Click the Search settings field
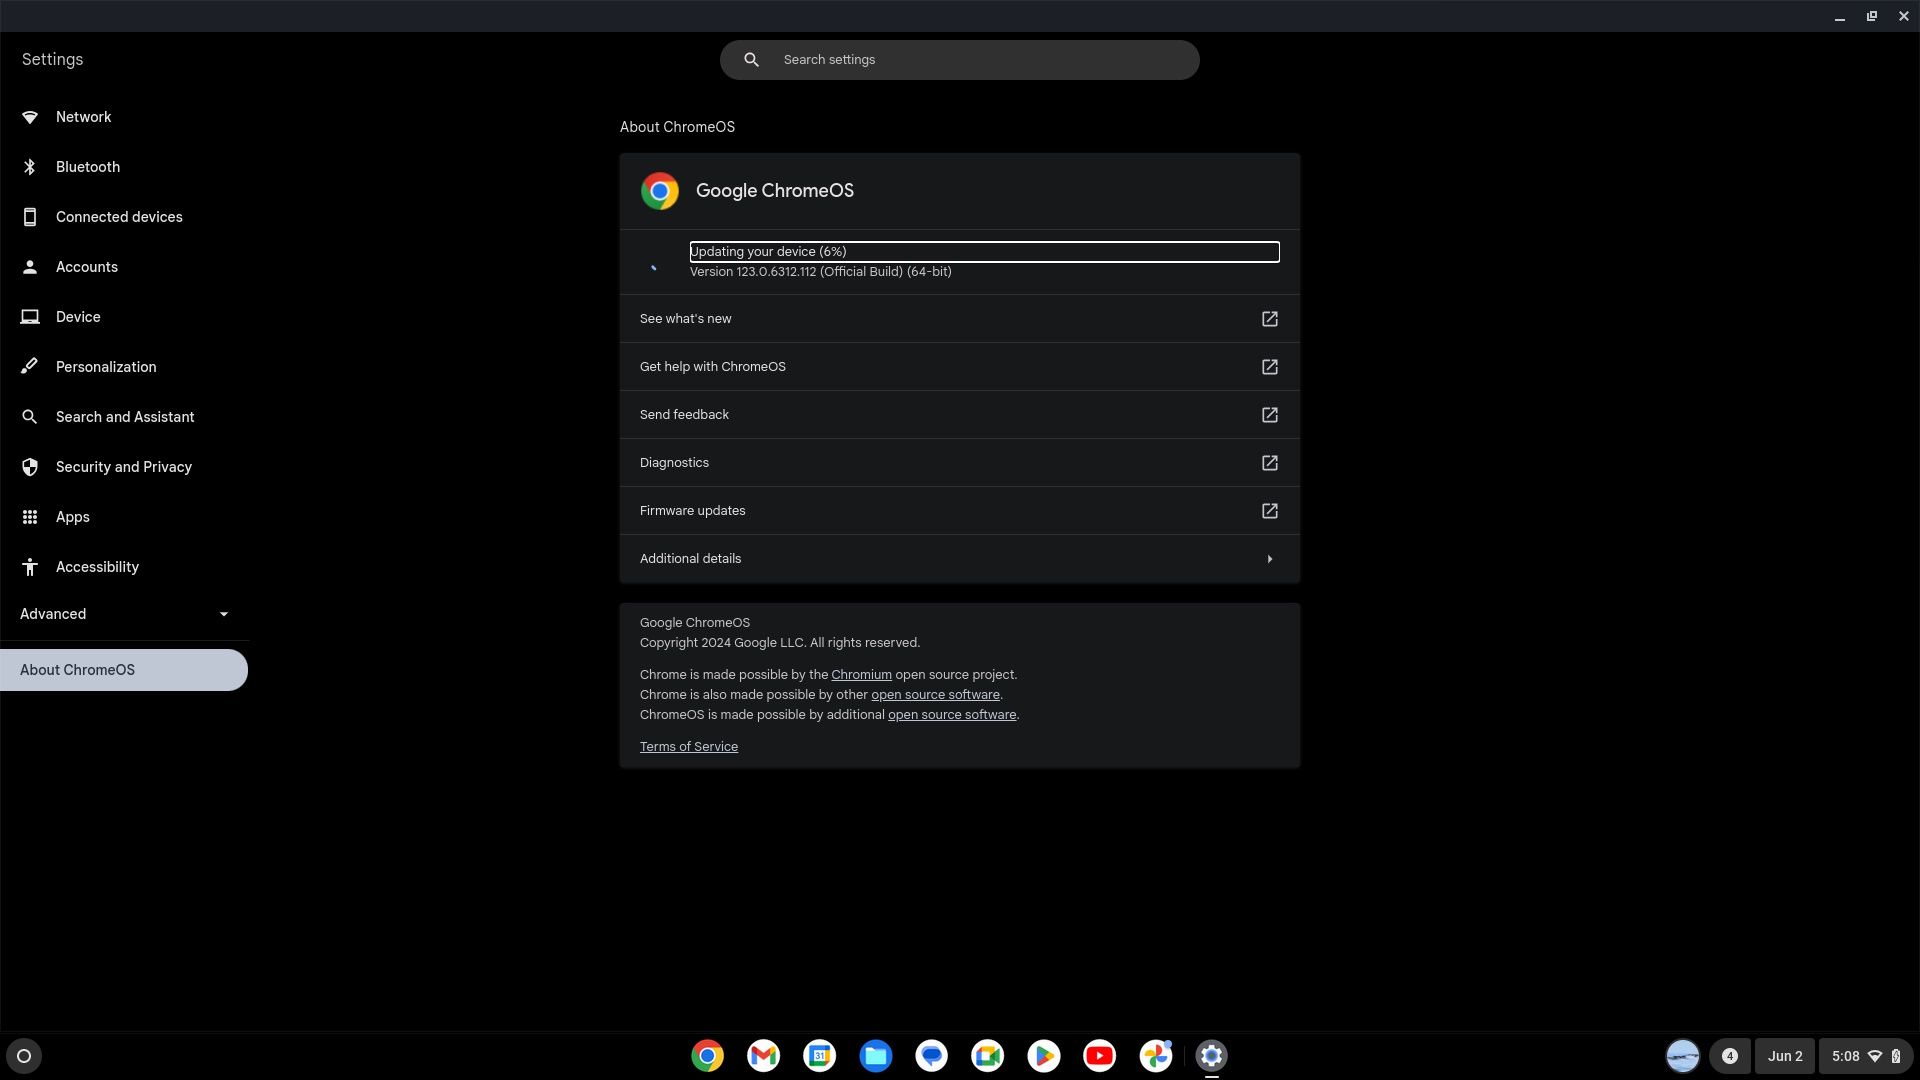Viewport: 1920px width, 1080px height. pos(960,60)
